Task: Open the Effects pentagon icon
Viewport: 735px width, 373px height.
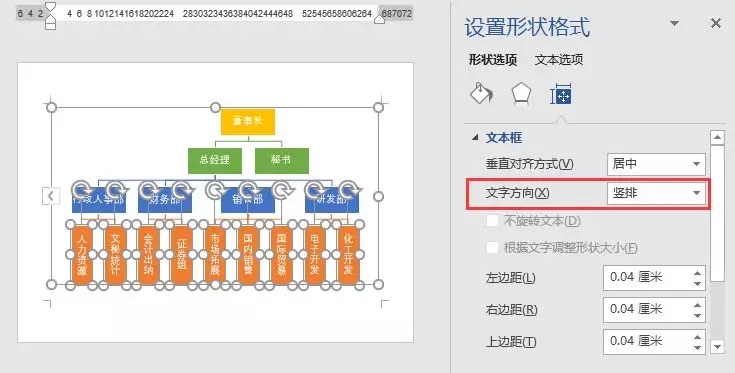Action: [x=521, y=93]
